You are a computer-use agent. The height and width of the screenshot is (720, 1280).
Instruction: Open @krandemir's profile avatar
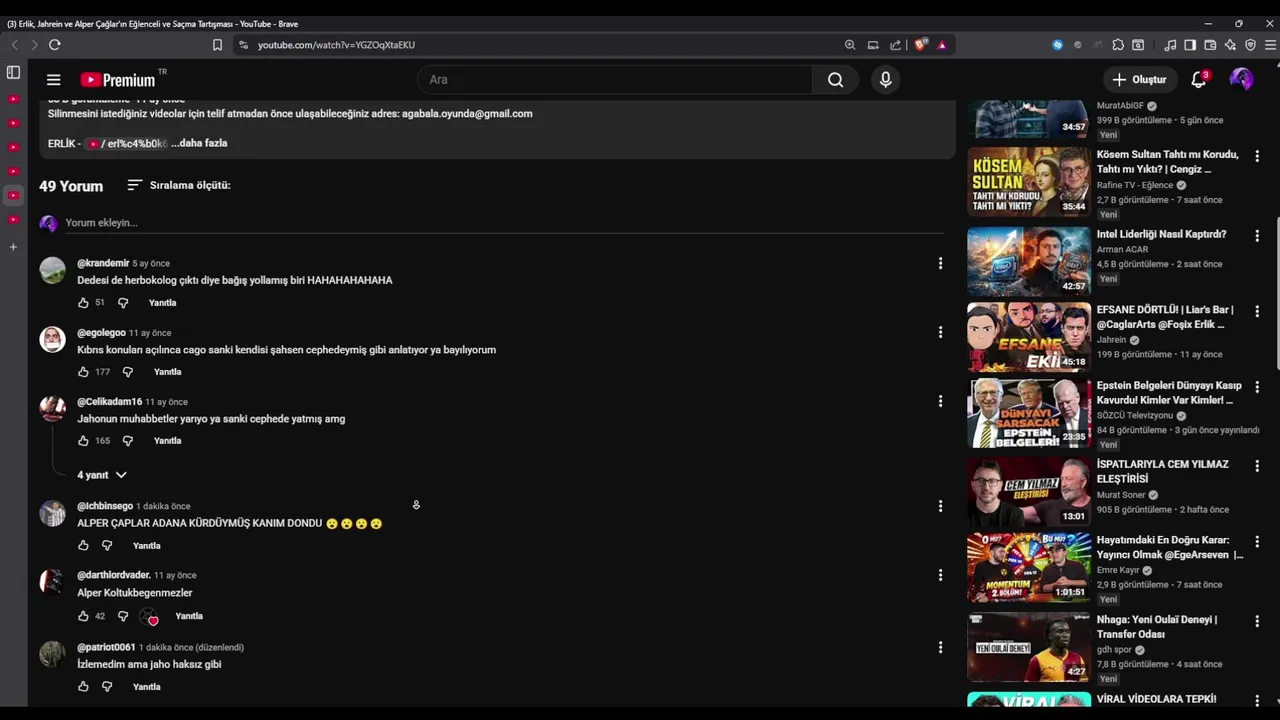(x=52, y=270)
